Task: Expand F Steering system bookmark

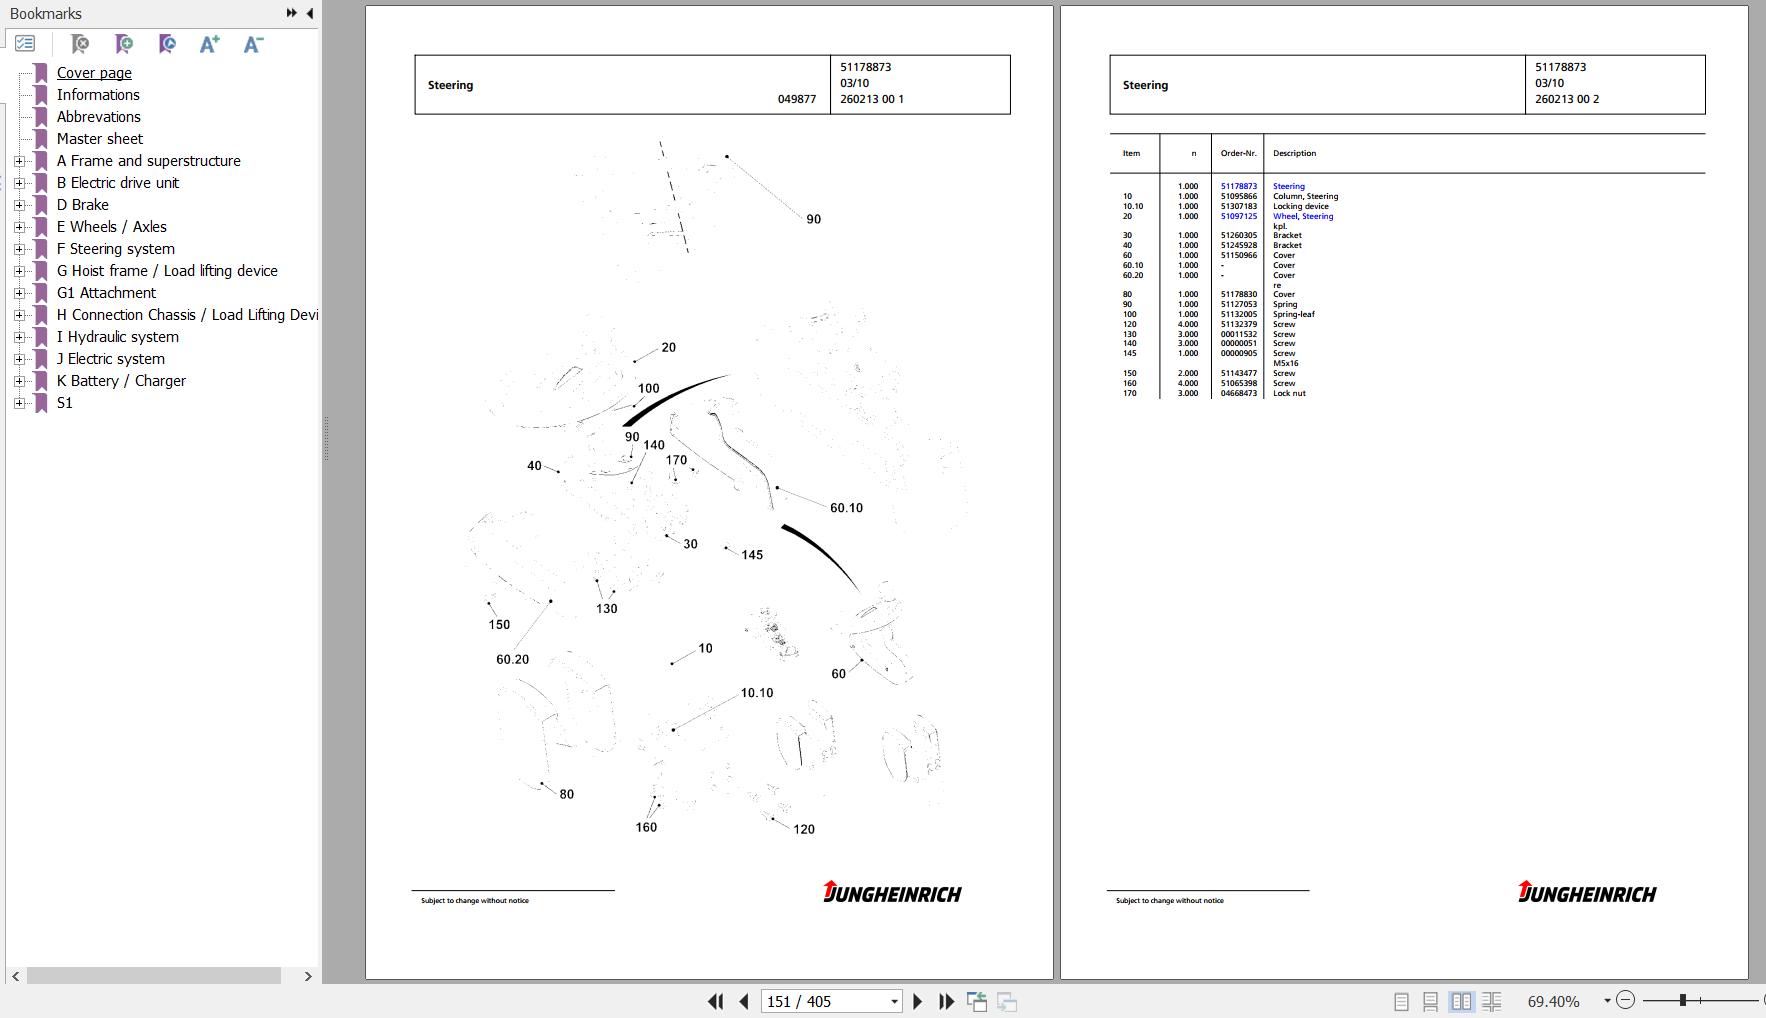Action: (19, 249)
